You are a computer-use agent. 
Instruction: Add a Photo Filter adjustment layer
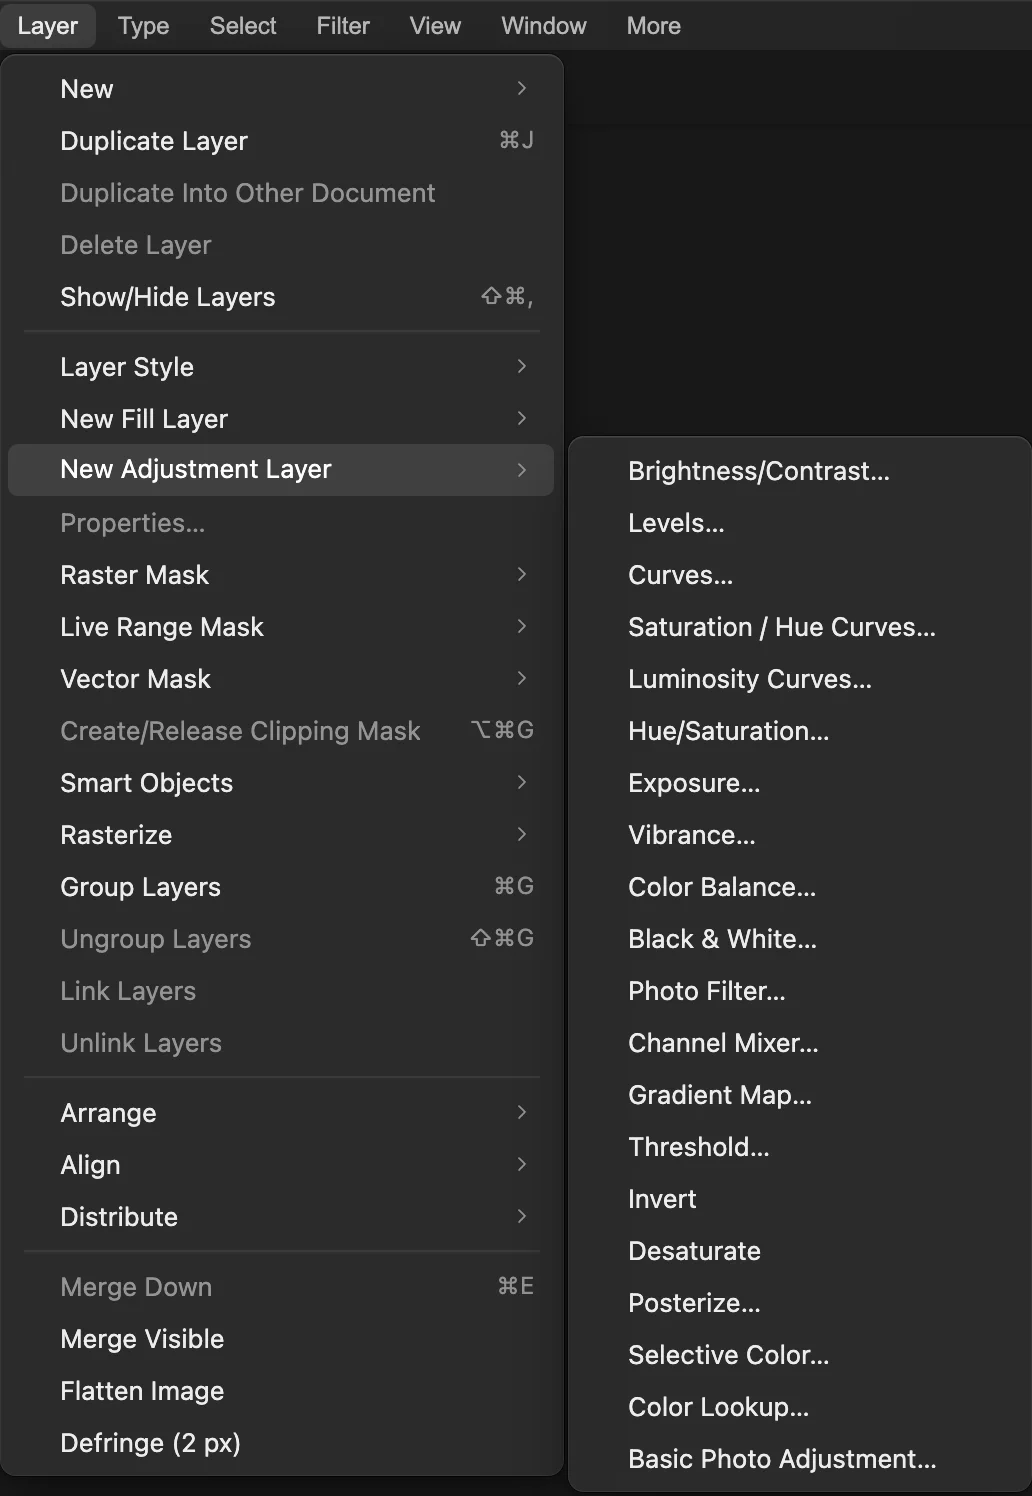800,991
